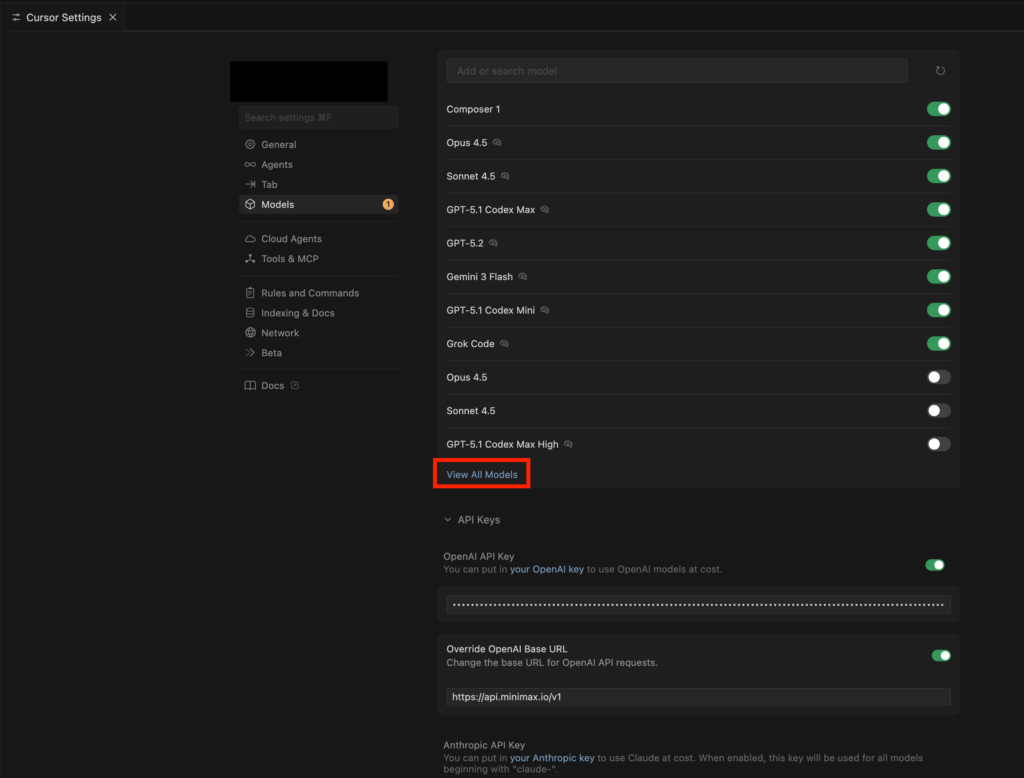This screenshot has height=778, width=1024.
Task: Click the Tools & MCP icon
Action: [x=251, y=259]
